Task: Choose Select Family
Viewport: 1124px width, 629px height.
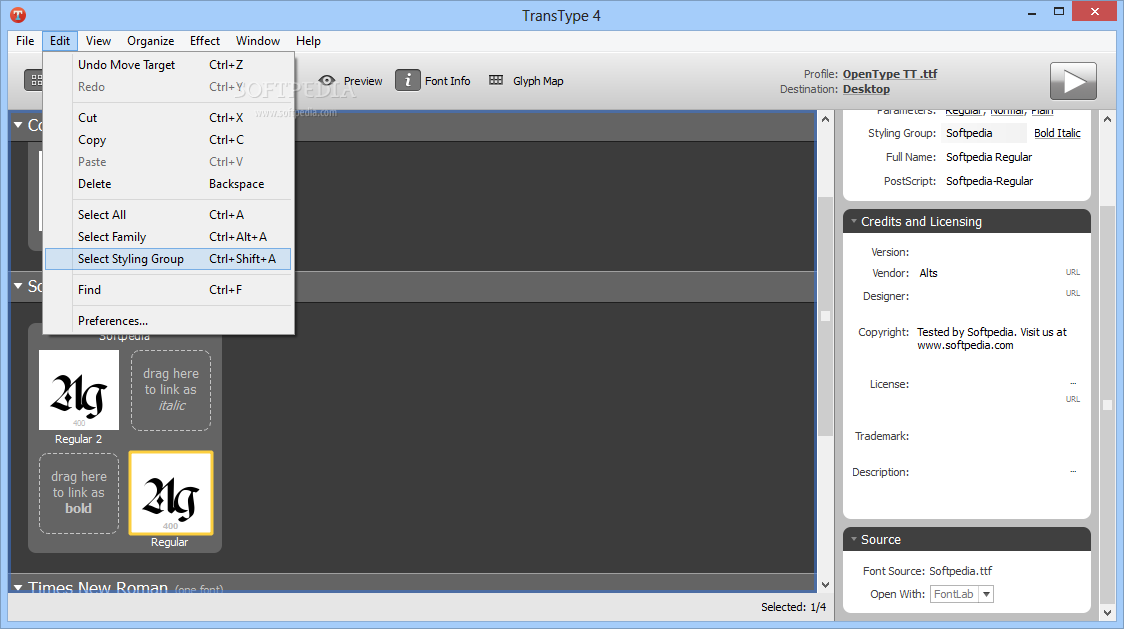Action: pyautogui.click(x=168, y=237)
